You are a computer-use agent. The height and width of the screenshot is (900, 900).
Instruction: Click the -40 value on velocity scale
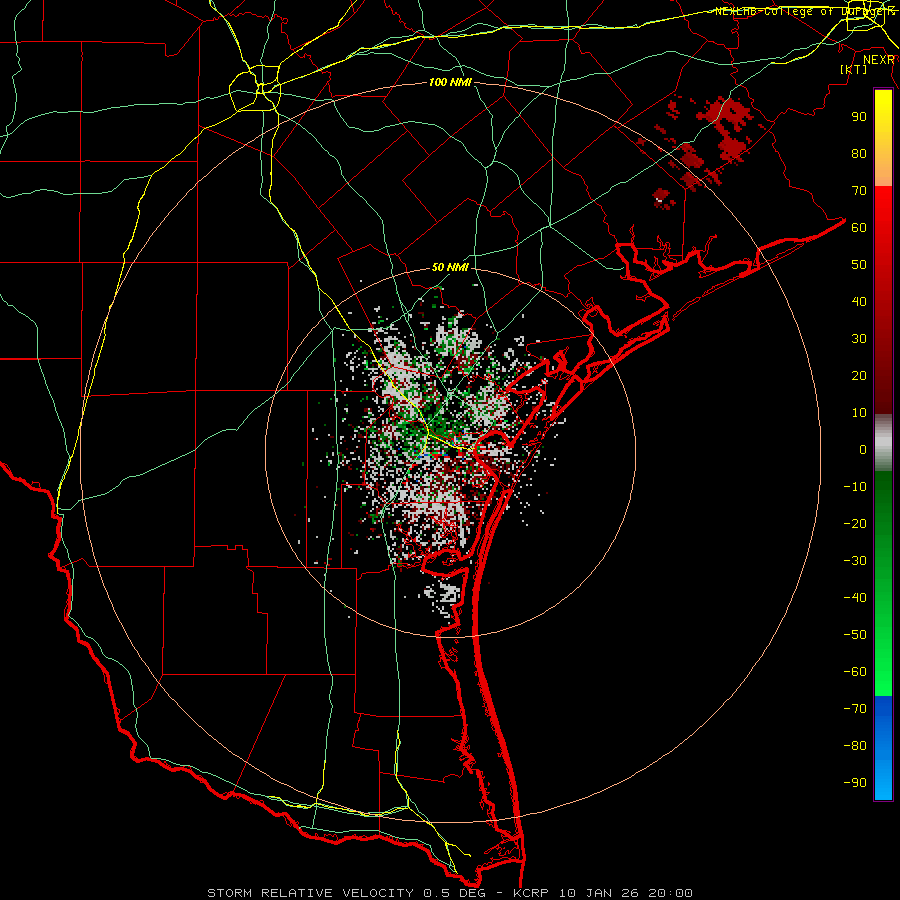855,598
